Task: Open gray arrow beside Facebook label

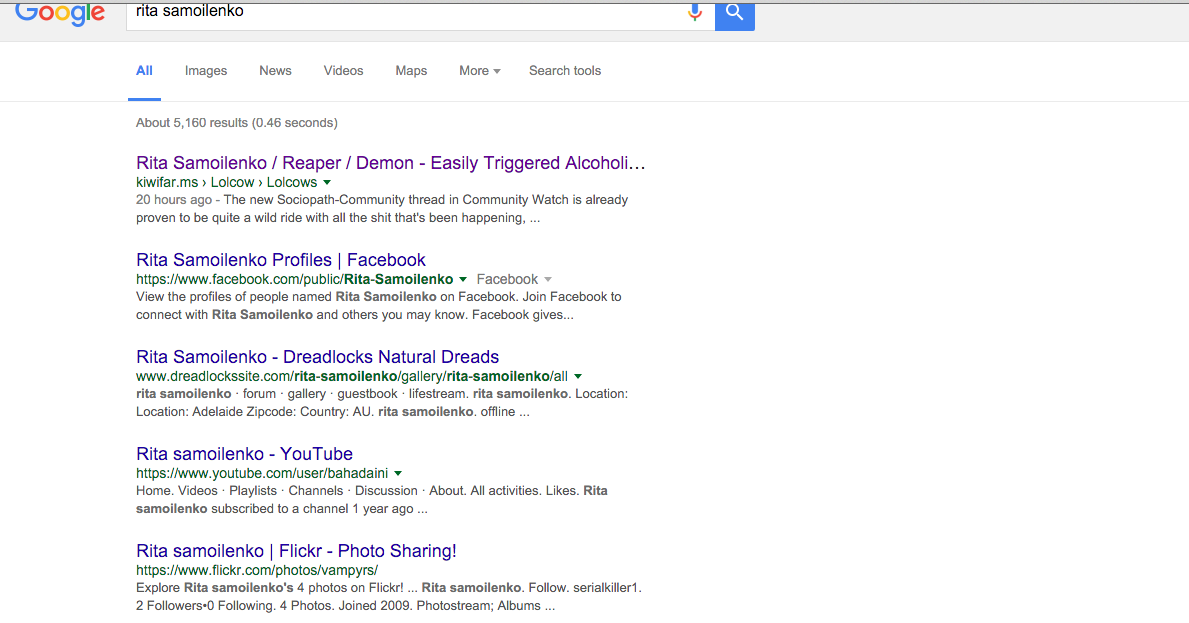Action: pyautogui.click(x=547, y=280)
